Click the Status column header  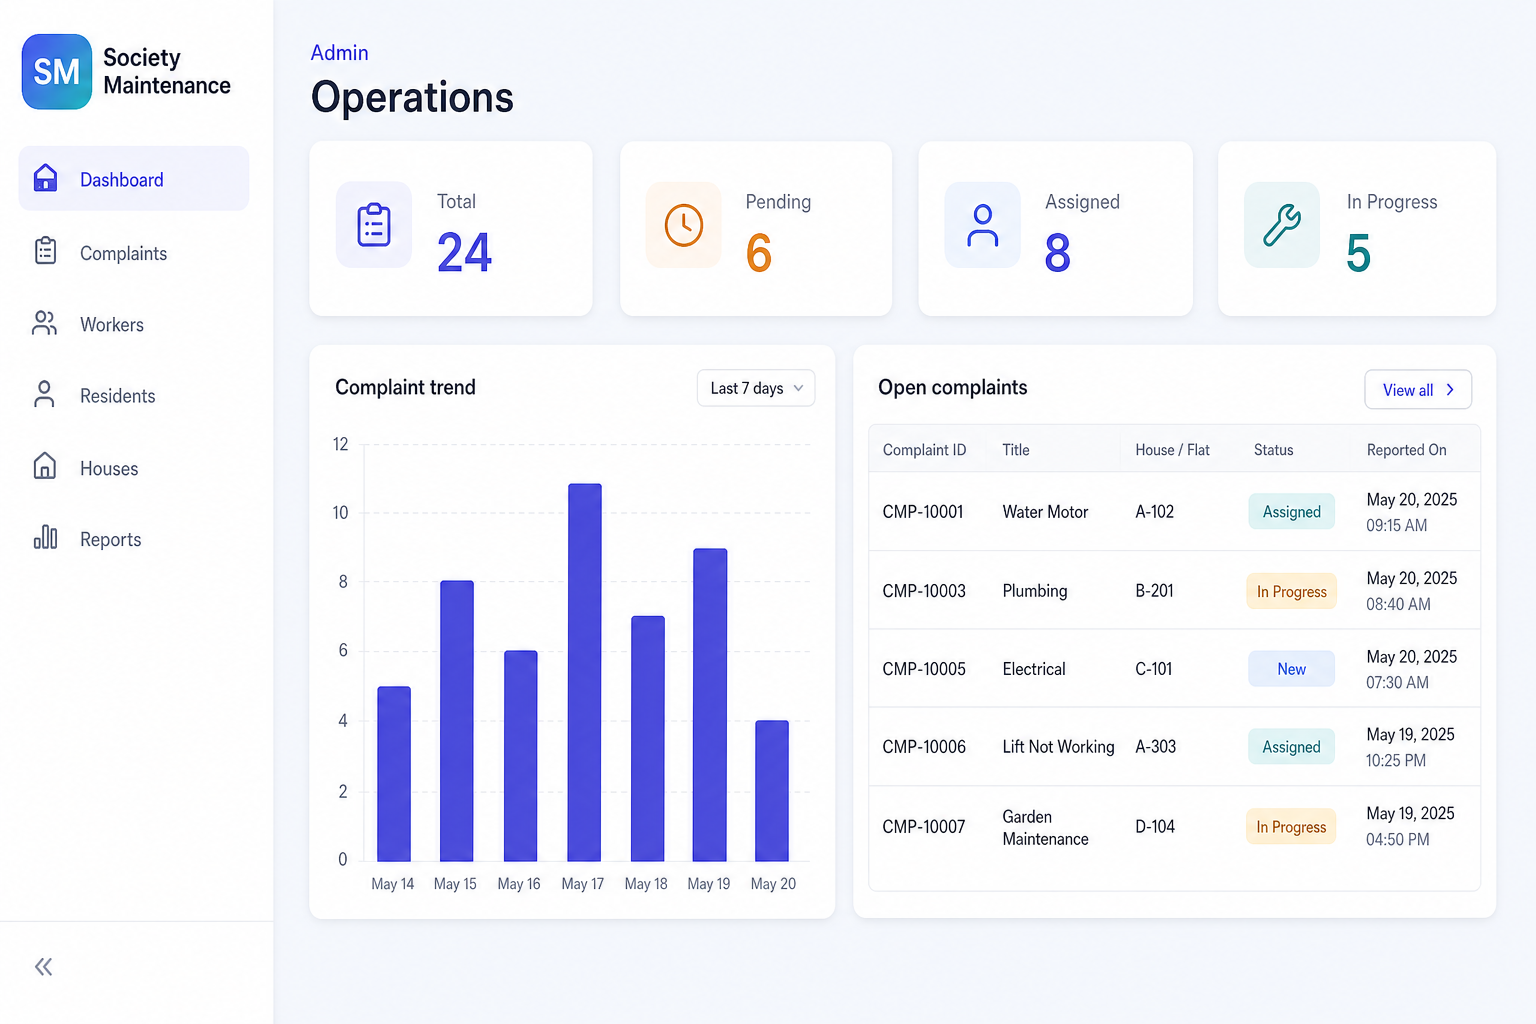1273,450
